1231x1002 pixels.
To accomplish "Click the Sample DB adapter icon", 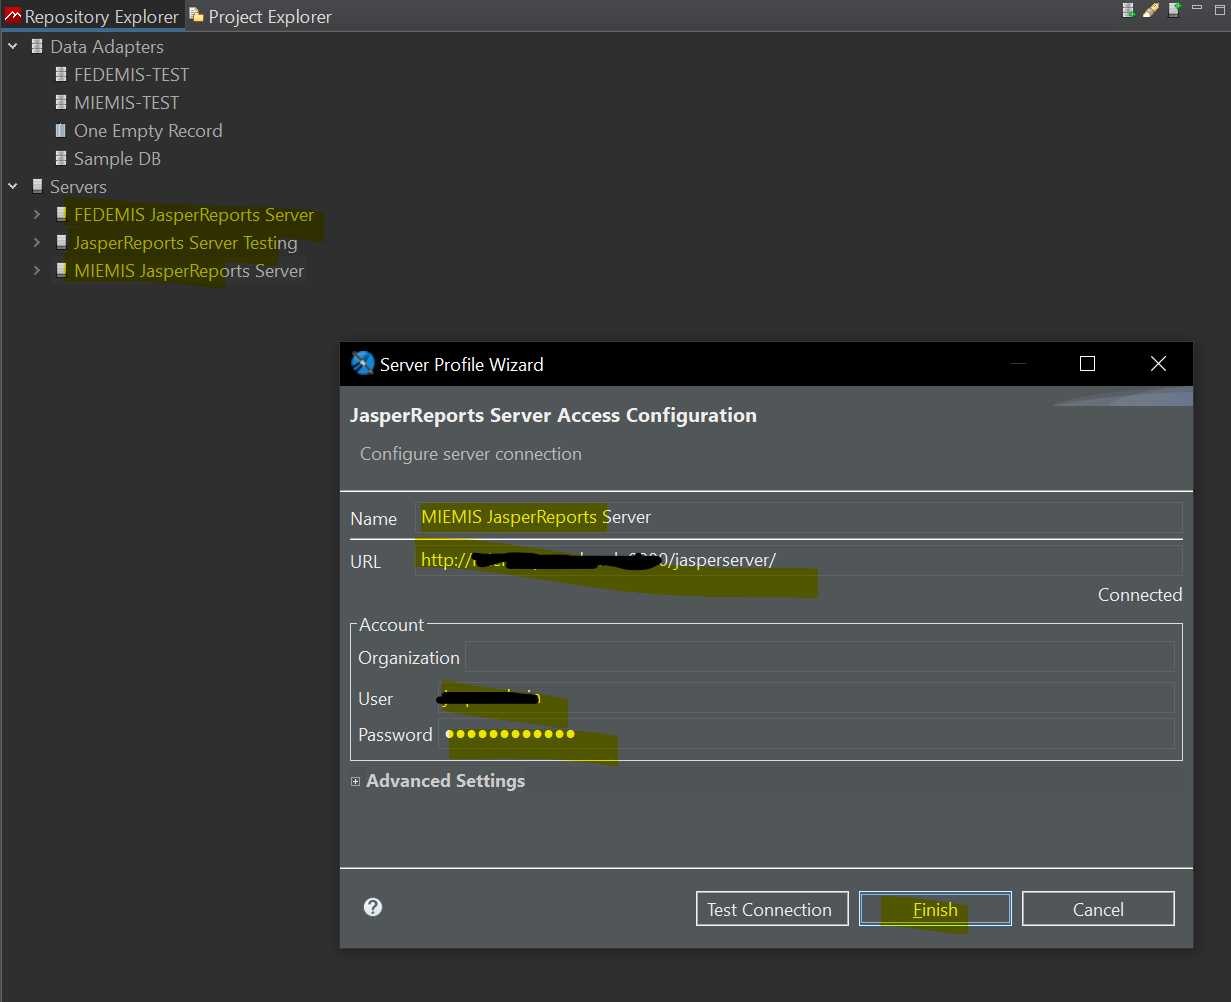I will tap(61, 159).
